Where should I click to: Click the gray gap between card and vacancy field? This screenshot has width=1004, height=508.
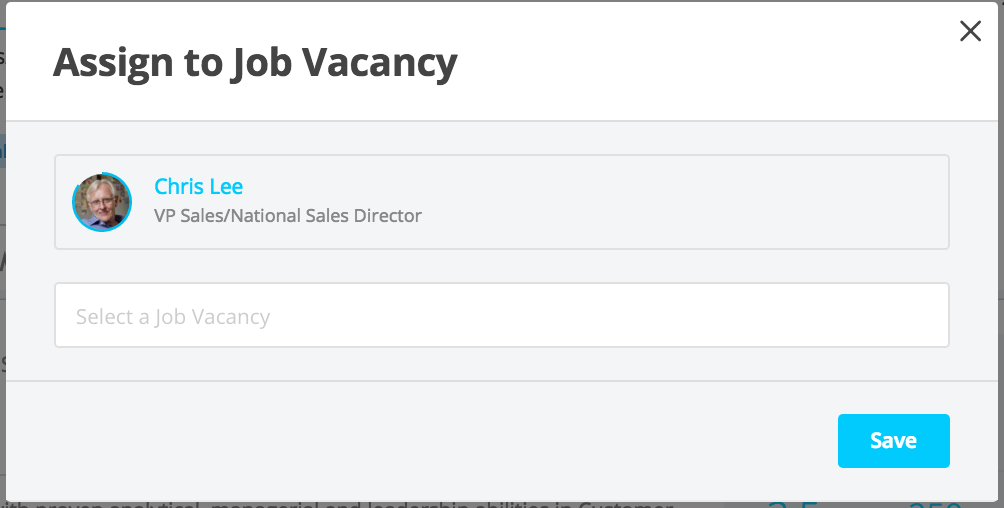pyautogui.click(x=501, y=266)
